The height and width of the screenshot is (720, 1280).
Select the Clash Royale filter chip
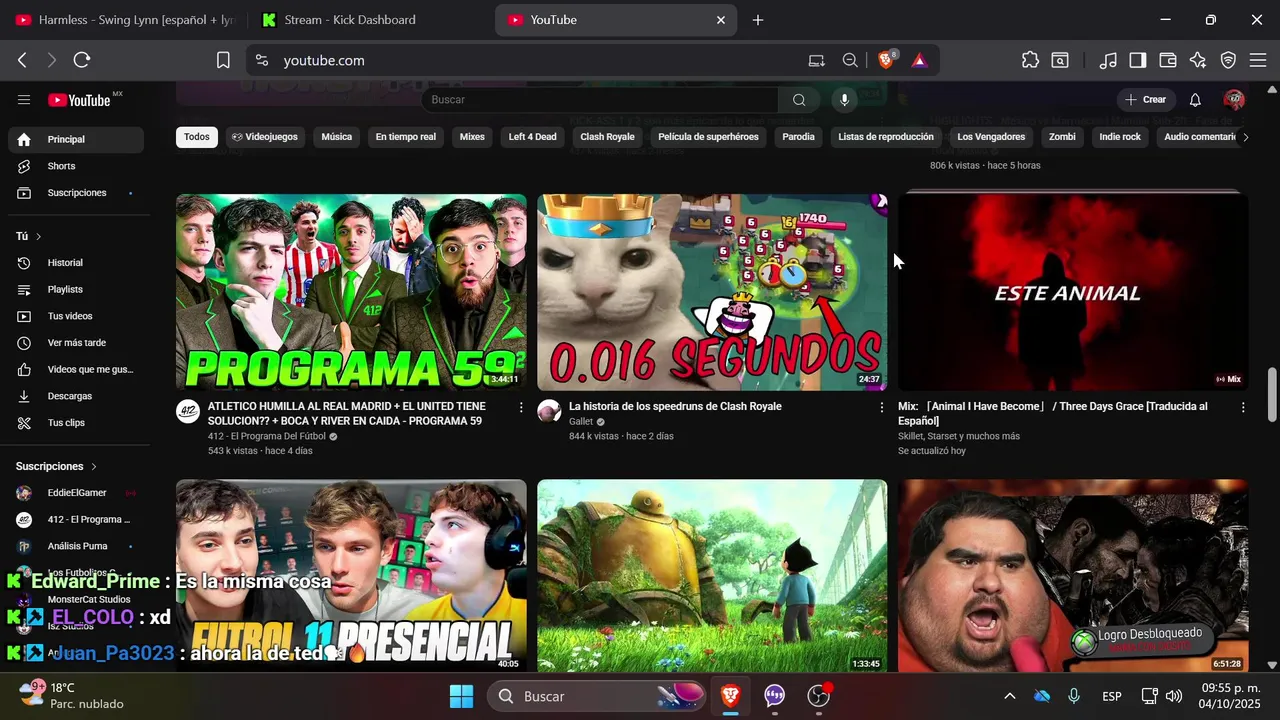point(607,137)
